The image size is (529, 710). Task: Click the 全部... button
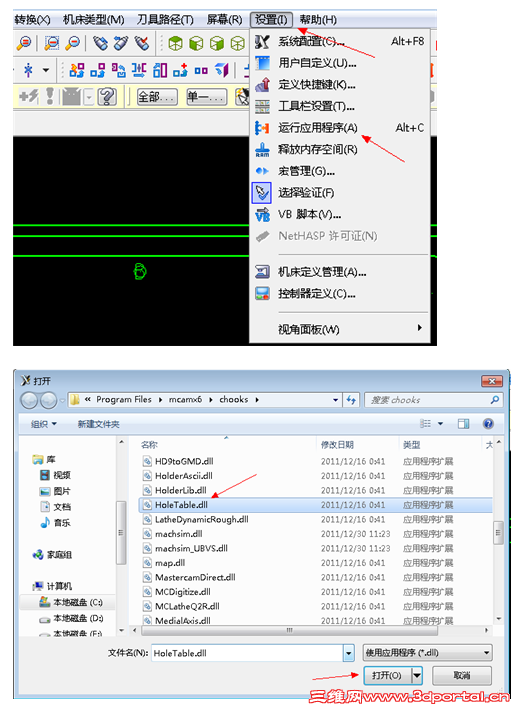[x=157, y=96]
